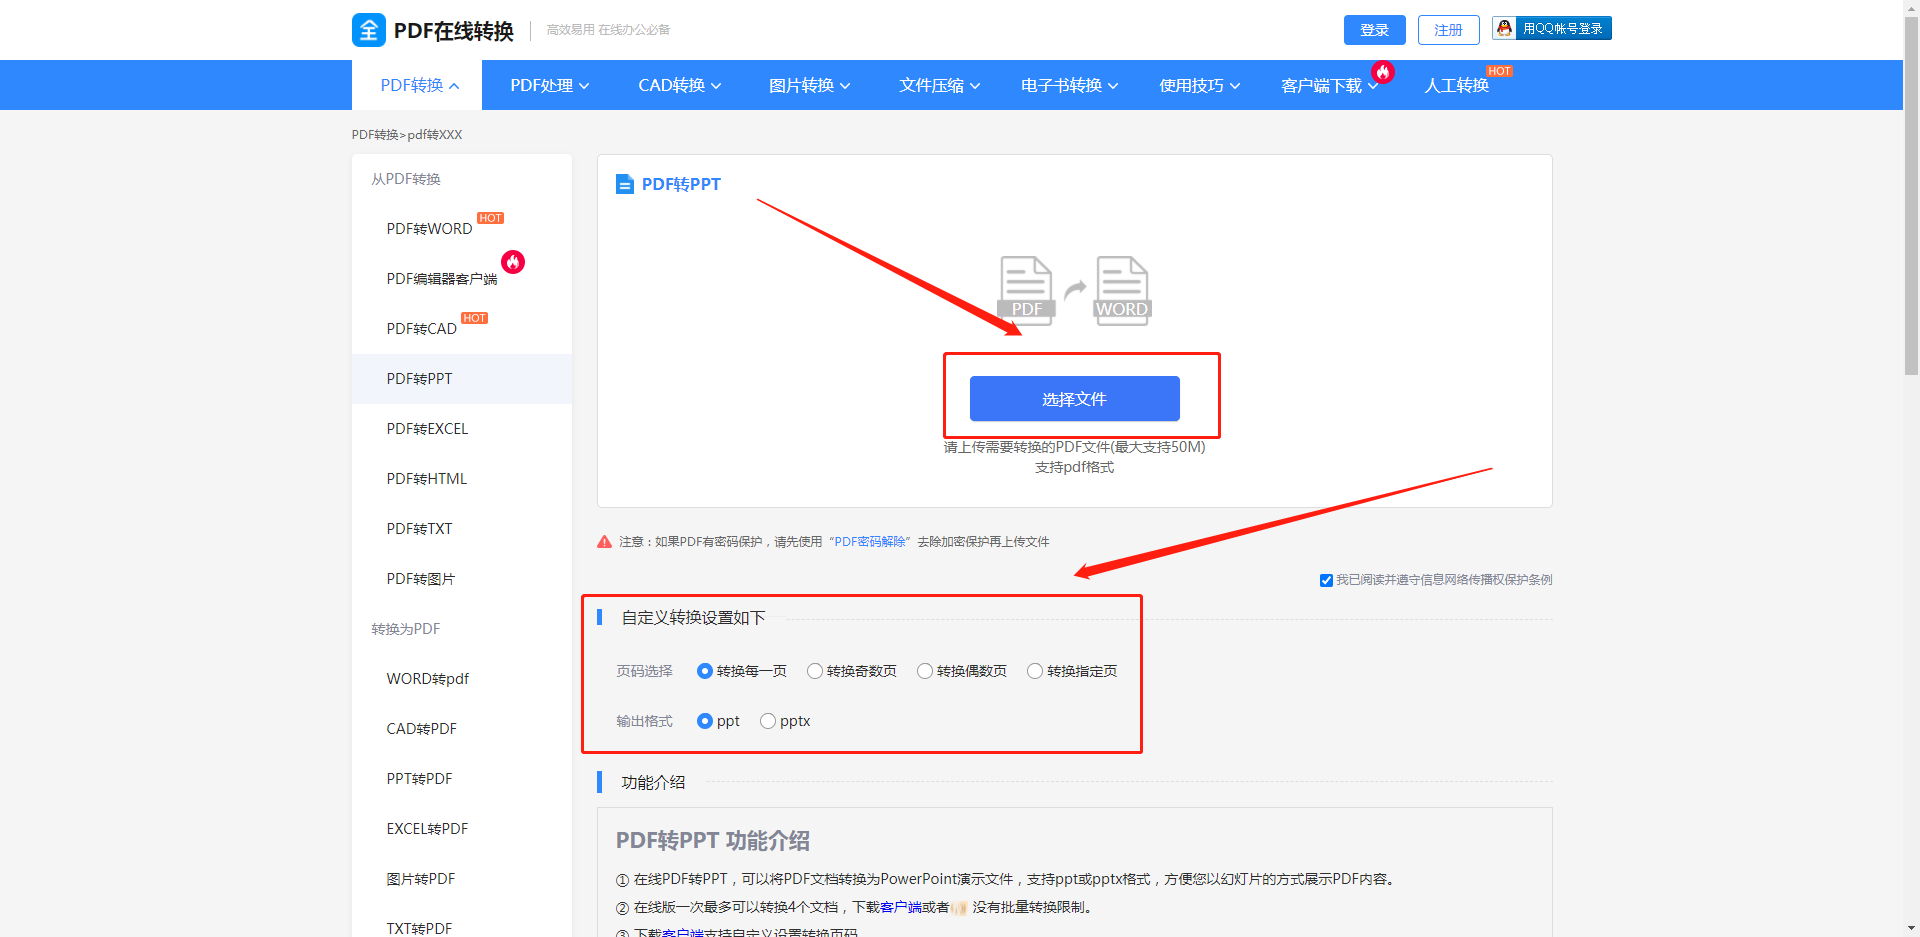This screenshot has width=1920, height=937.
Task: Select 转换每一页 radio option
Action: [x=705, y=671]
